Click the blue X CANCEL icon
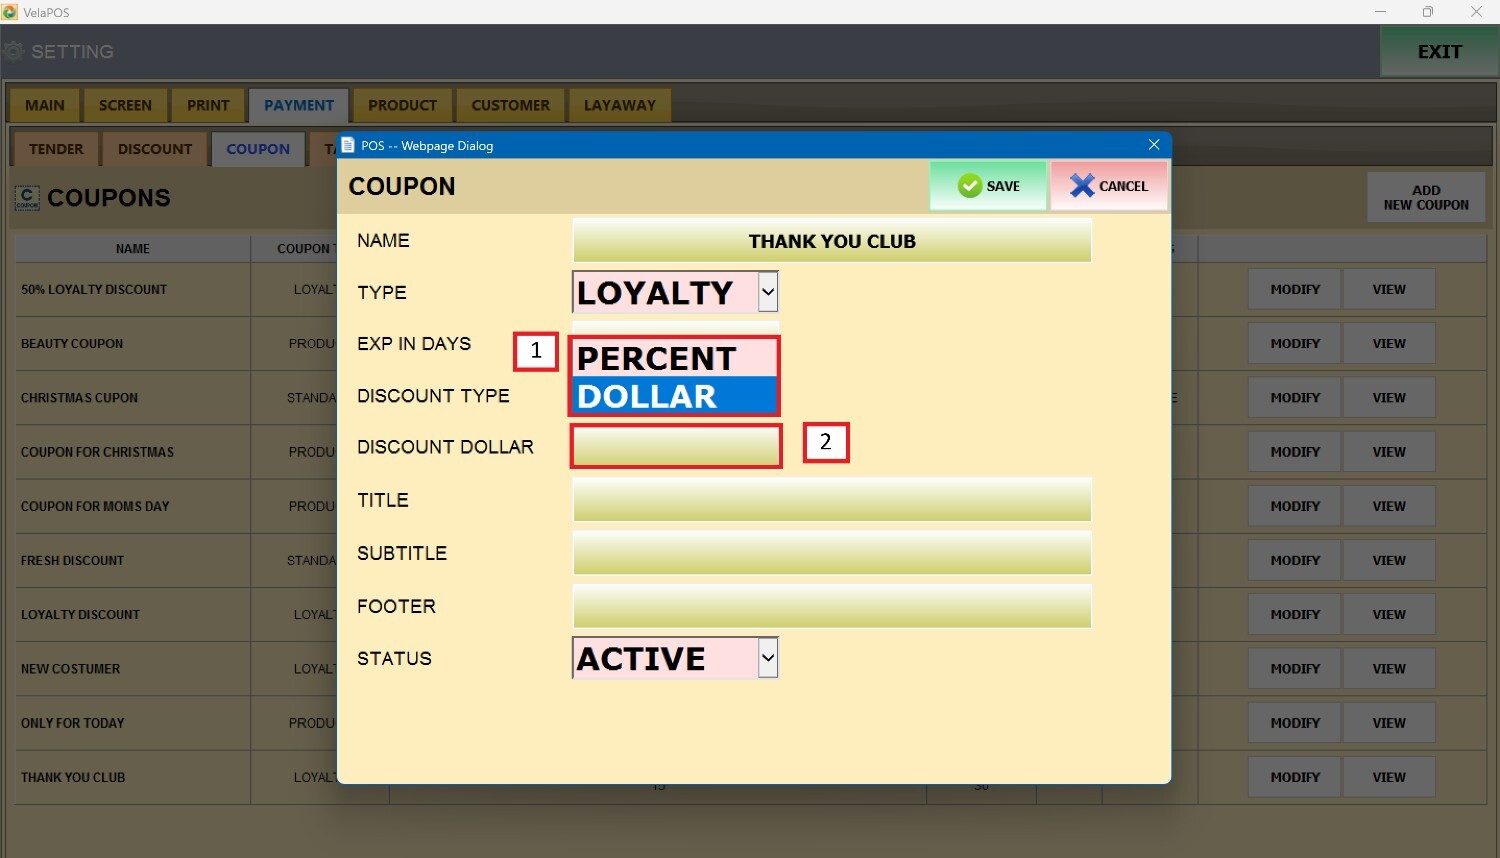Screen dimensions: 1500x858 coord(1081,186)
